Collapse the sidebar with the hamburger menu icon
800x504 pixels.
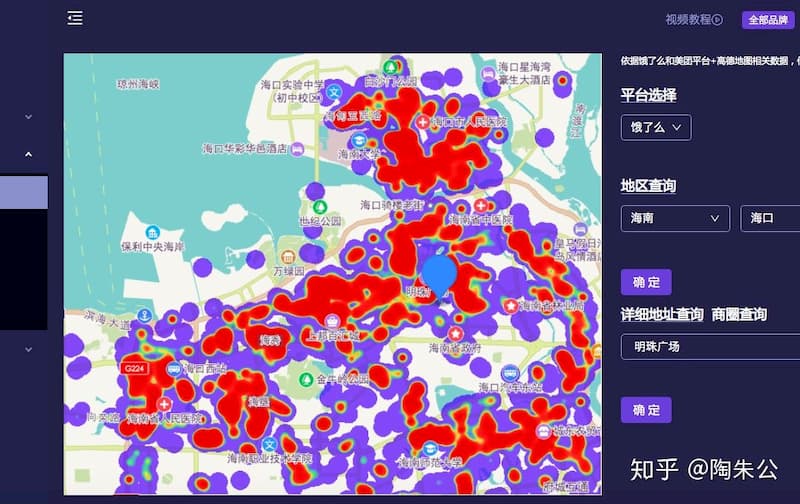(75, 18)
